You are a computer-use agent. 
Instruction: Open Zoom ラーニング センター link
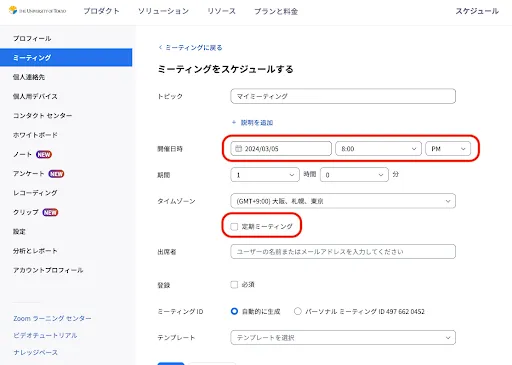pyautogui.click(x=52, y=318)
